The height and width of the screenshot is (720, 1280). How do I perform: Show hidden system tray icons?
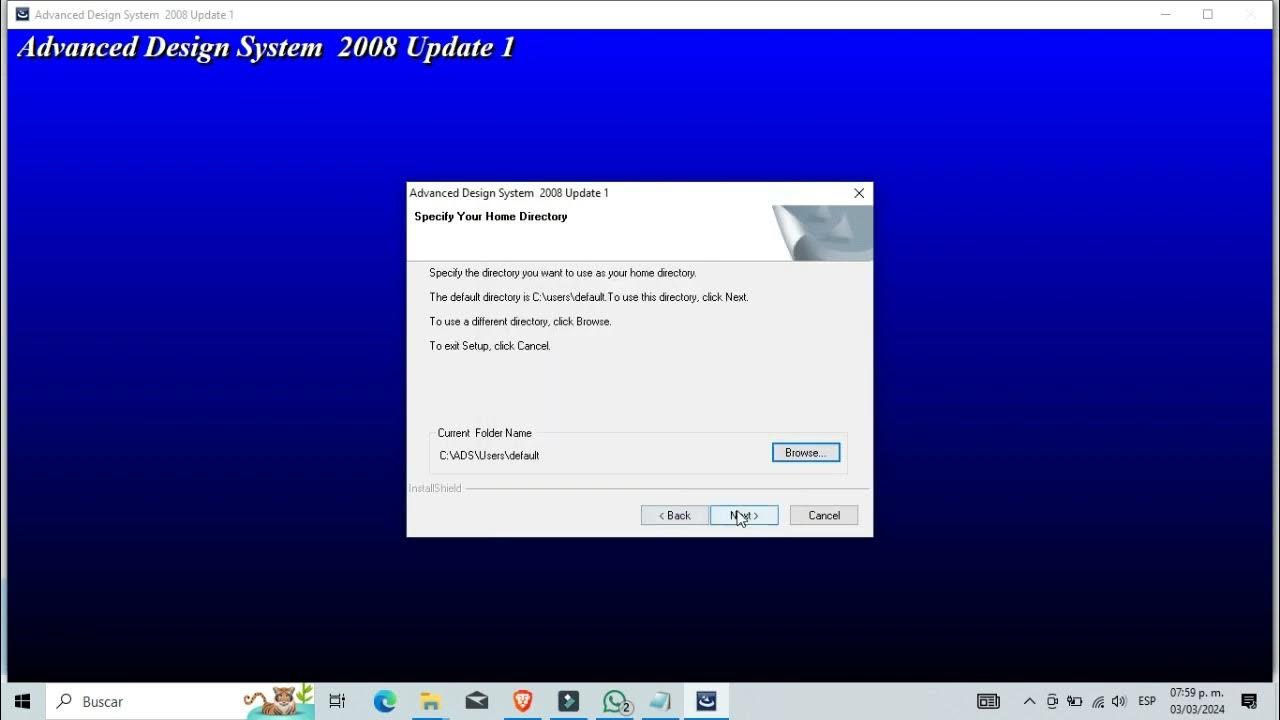1029,702
